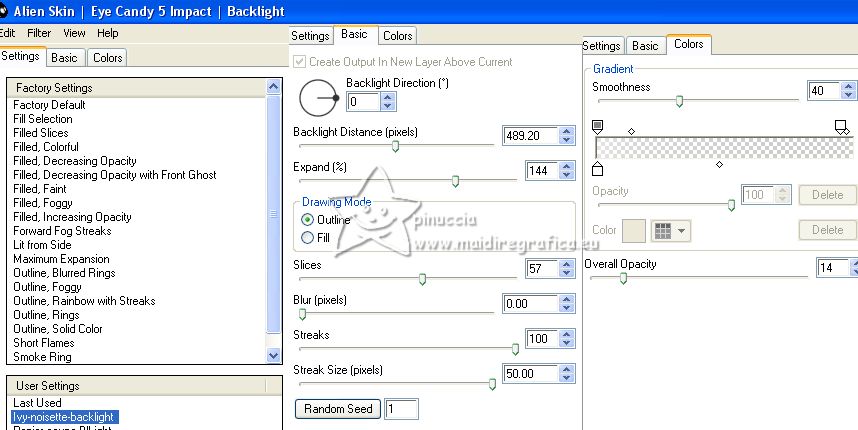This screenshot has width=858, height=430.
Task: Click the Blur slider handle
Action: pyautogui.click(x=303, y=314)
